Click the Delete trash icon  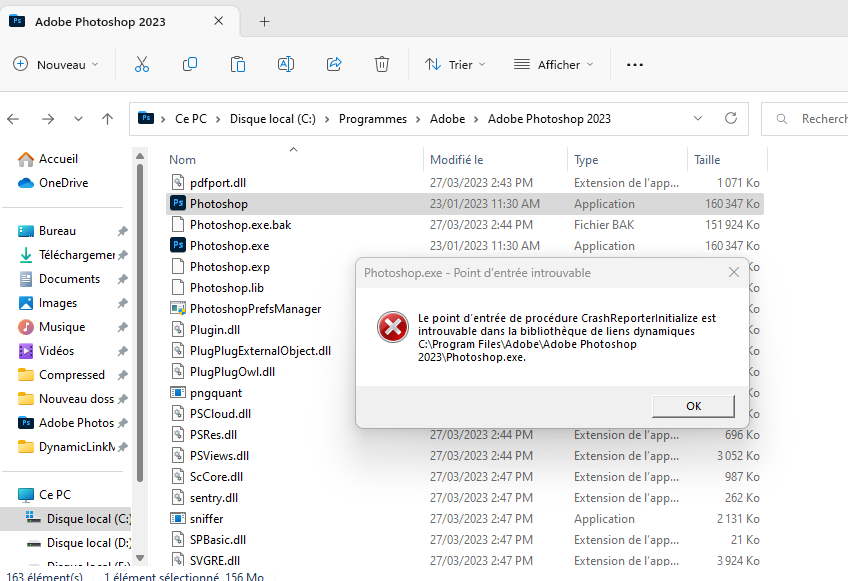(x=382, y=64)
